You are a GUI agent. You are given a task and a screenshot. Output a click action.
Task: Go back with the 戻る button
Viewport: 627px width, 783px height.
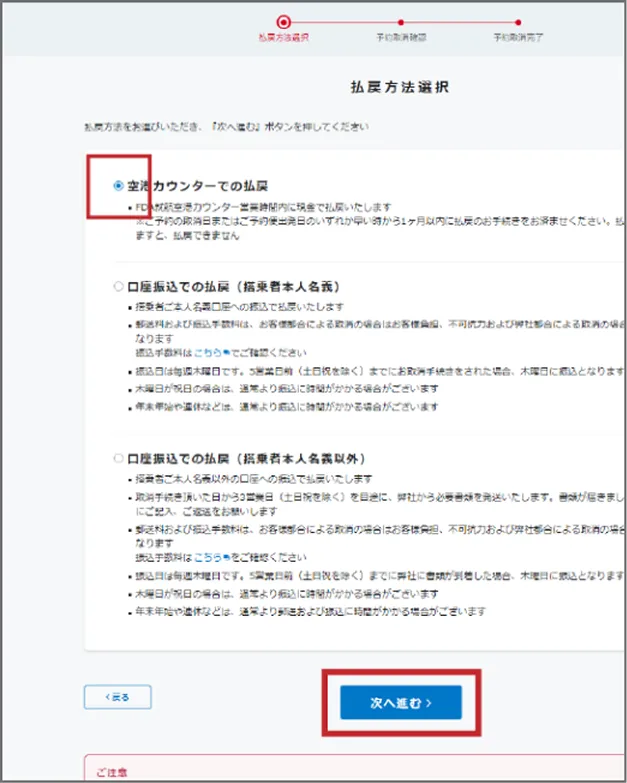point(117,696)
